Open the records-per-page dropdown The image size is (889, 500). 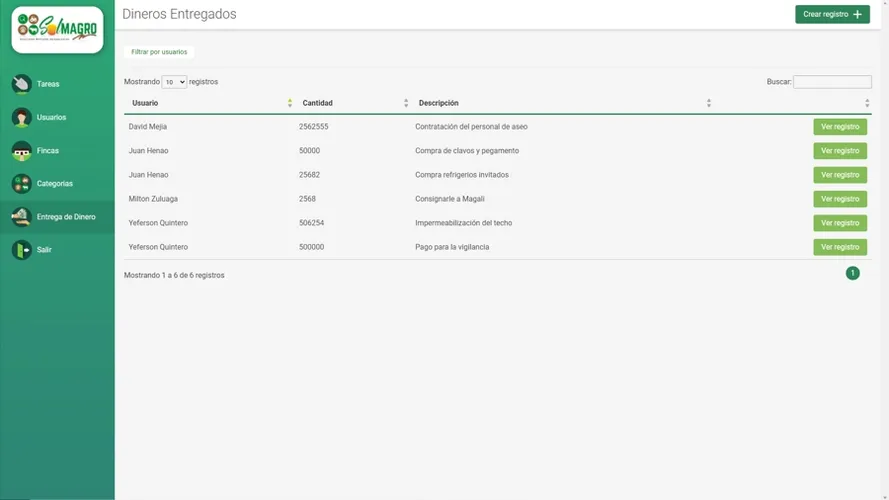174,82
